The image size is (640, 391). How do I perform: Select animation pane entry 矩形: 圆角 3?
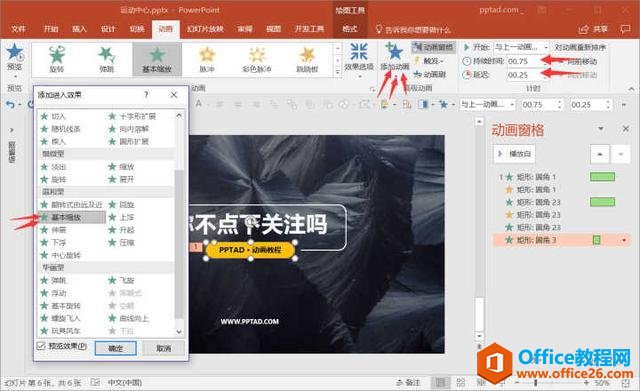[561, 240]
